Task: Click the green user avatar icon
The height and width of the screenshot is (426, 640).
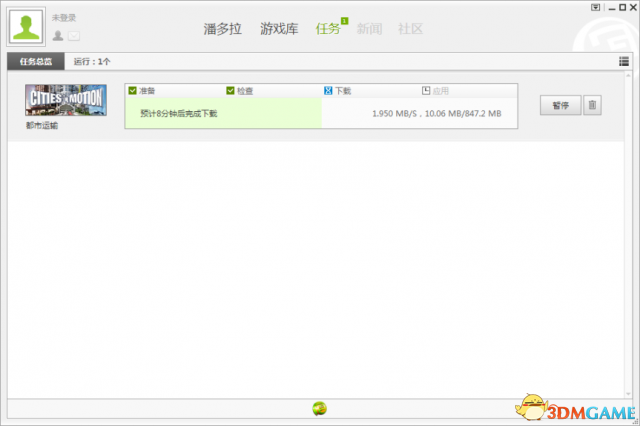Action: point(27,27)
